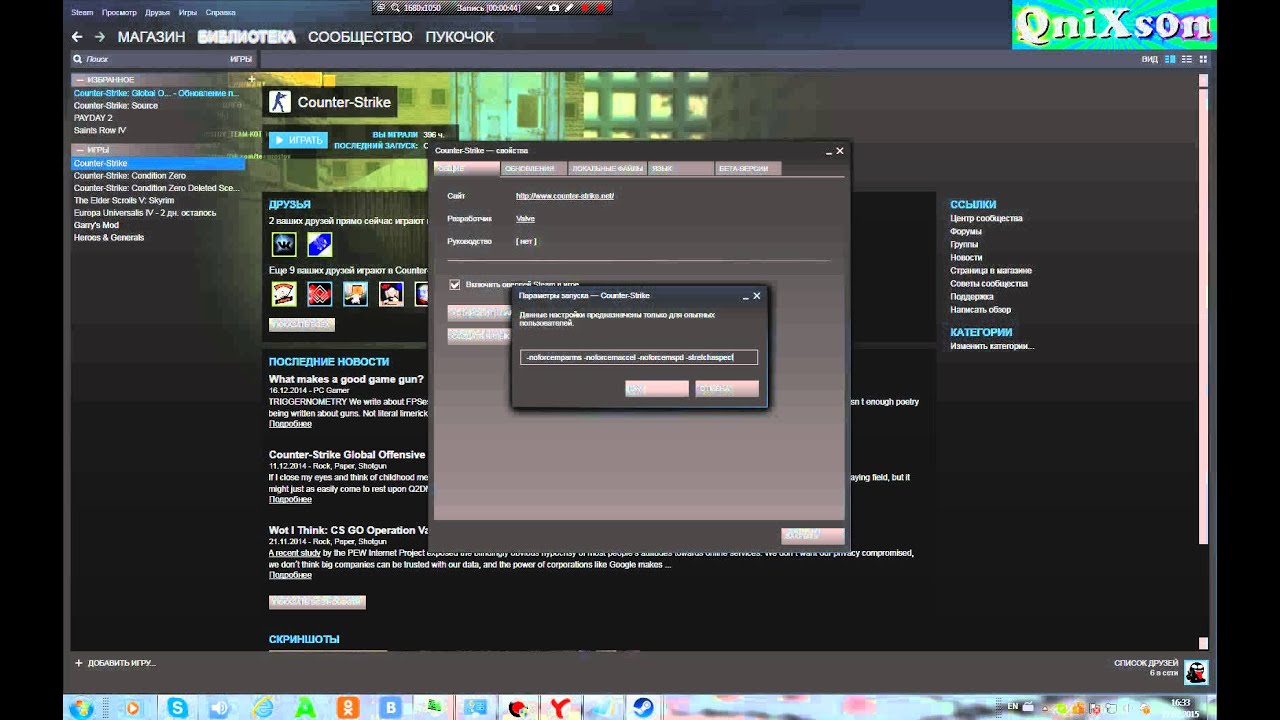Image resolution: width=1280 pixels, height=720 pixels.
Task: Open Internet Explorer from the taskbar
Action: (264, 708)
